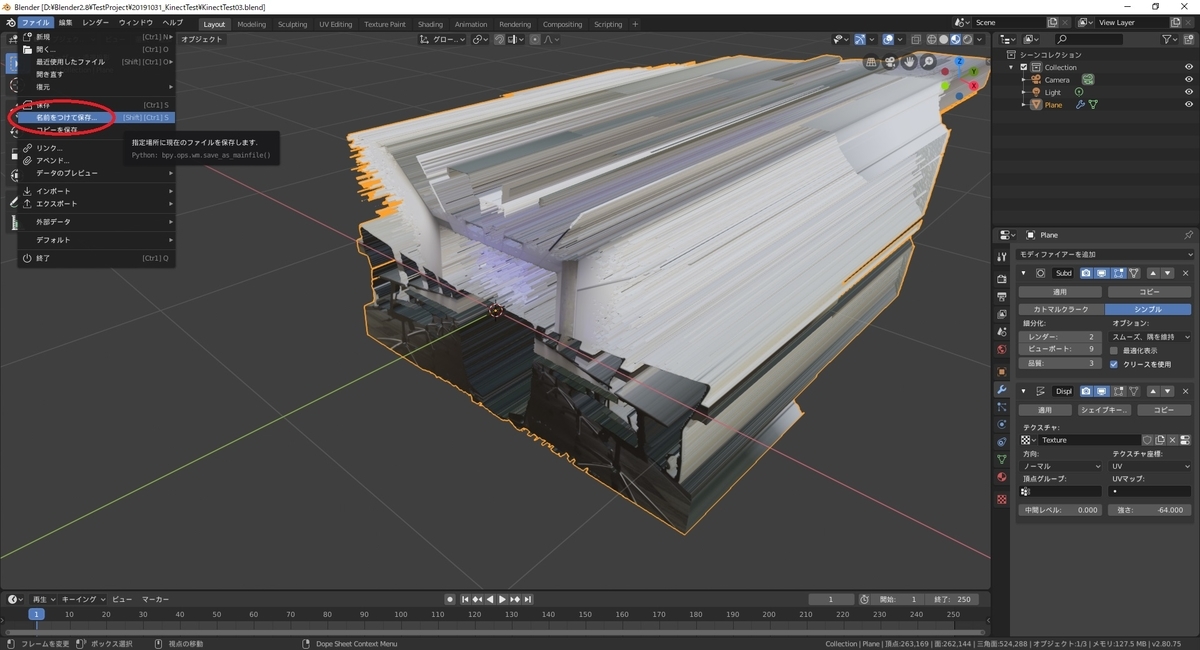The width and height of the screenshot is (1200, 650).
Task: Collapse the Subd modifier panel
Action: (1023, 273)
